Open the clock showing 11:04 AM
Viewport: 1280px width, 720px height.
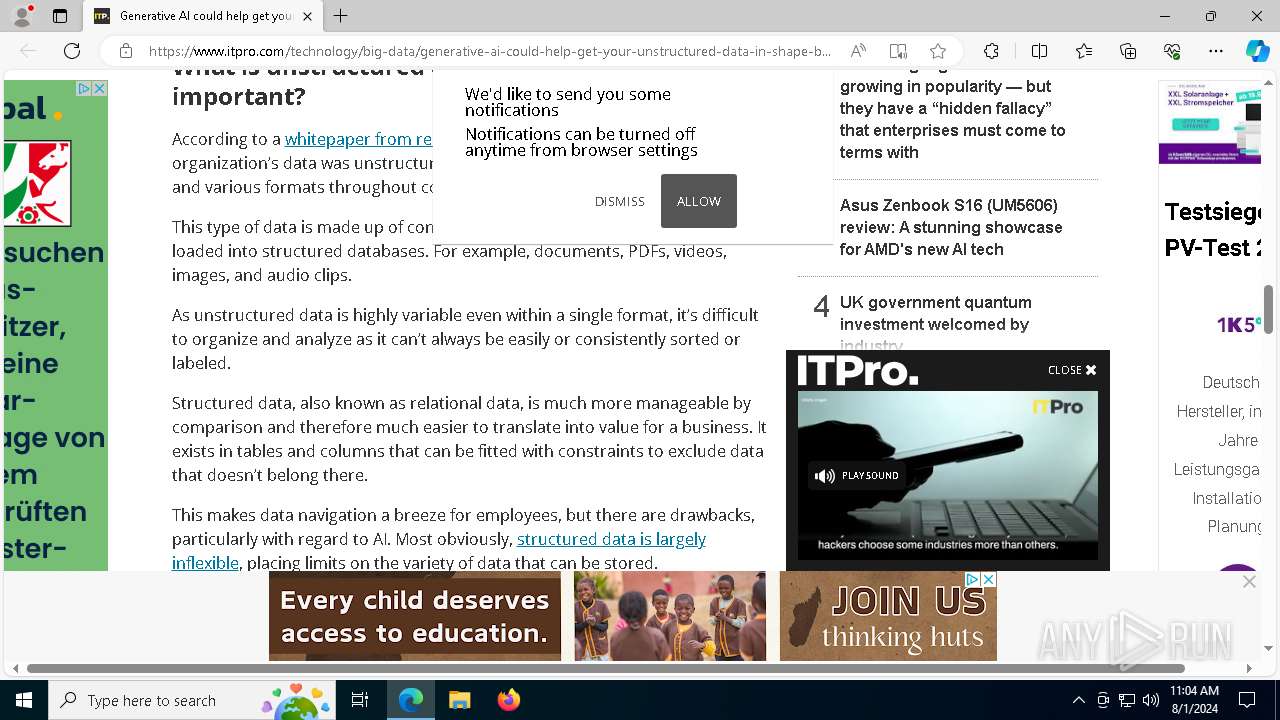(1194, 700)
